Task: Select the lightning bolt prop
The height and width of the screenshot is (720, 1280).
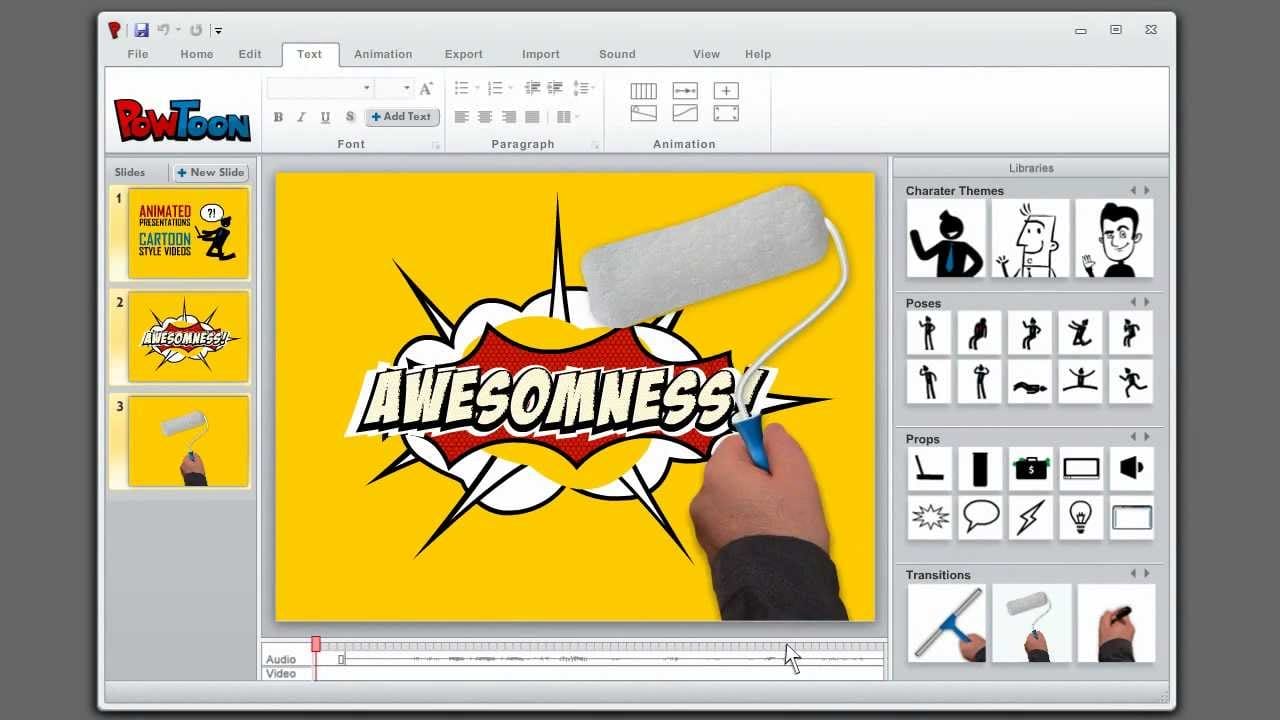Action: (x=1030, y=516)
